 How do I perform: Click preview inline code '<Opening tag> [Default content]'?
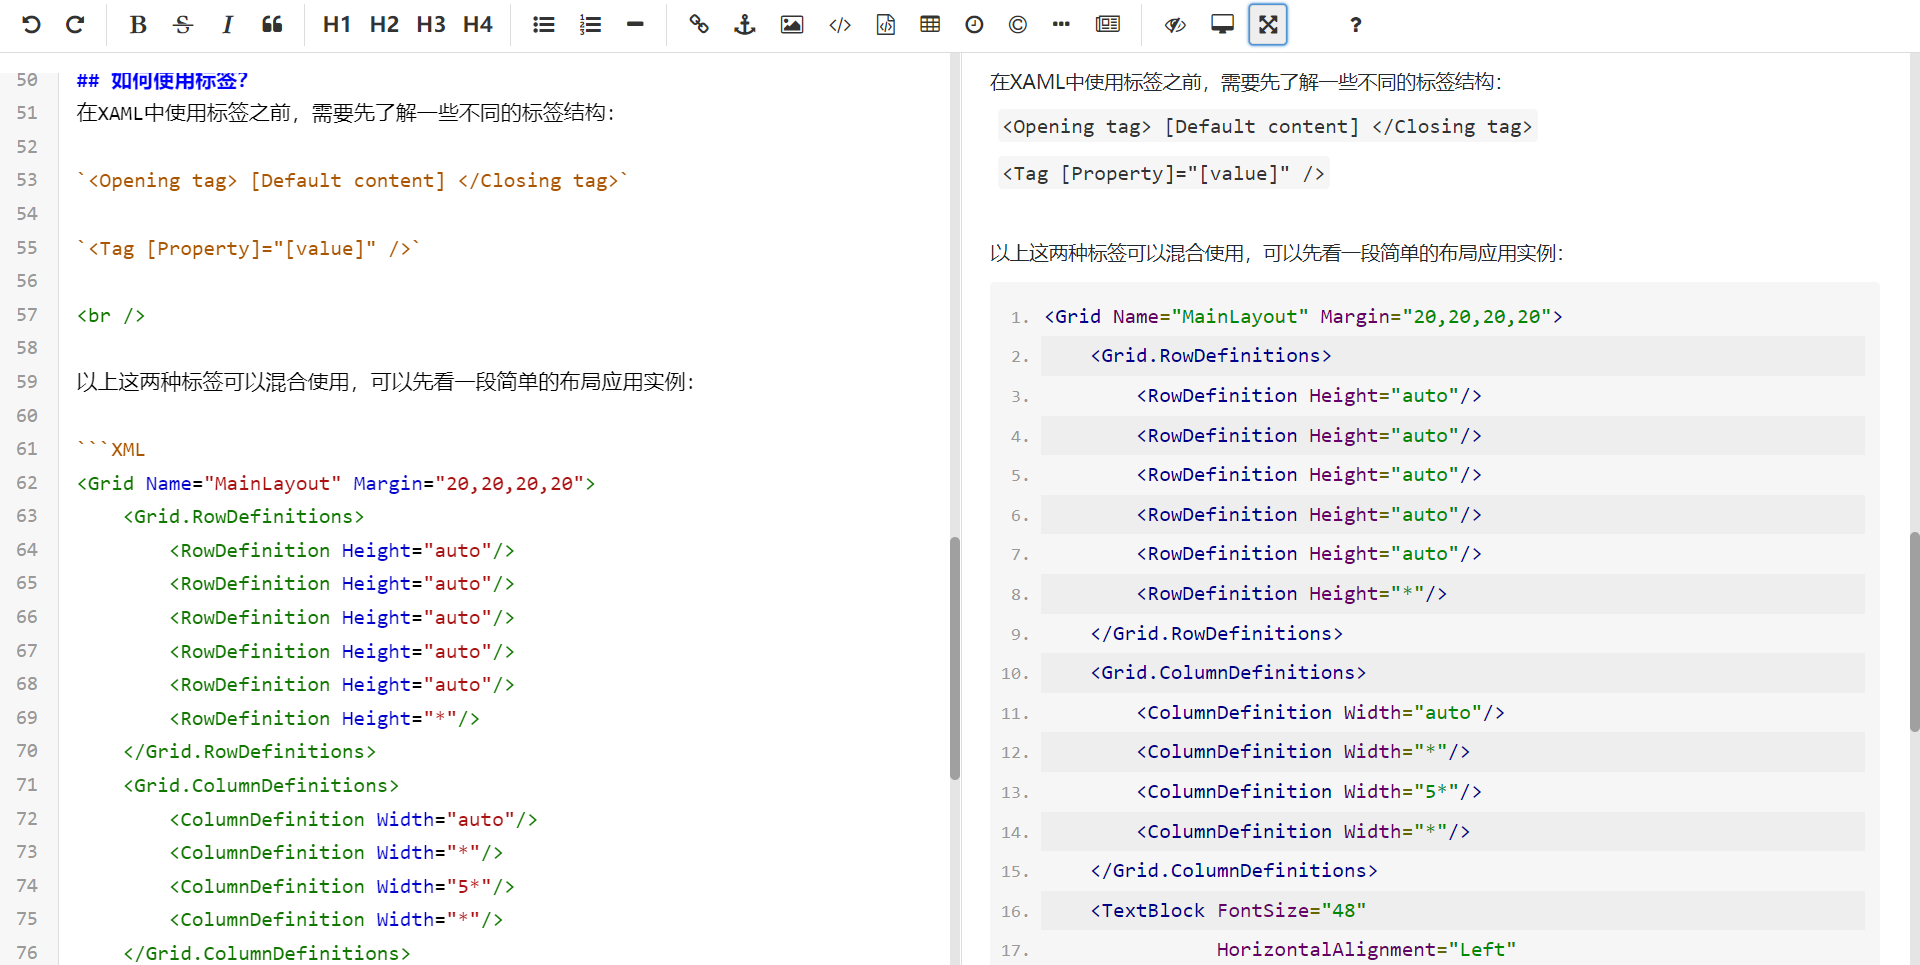[x=1267, y=127]
